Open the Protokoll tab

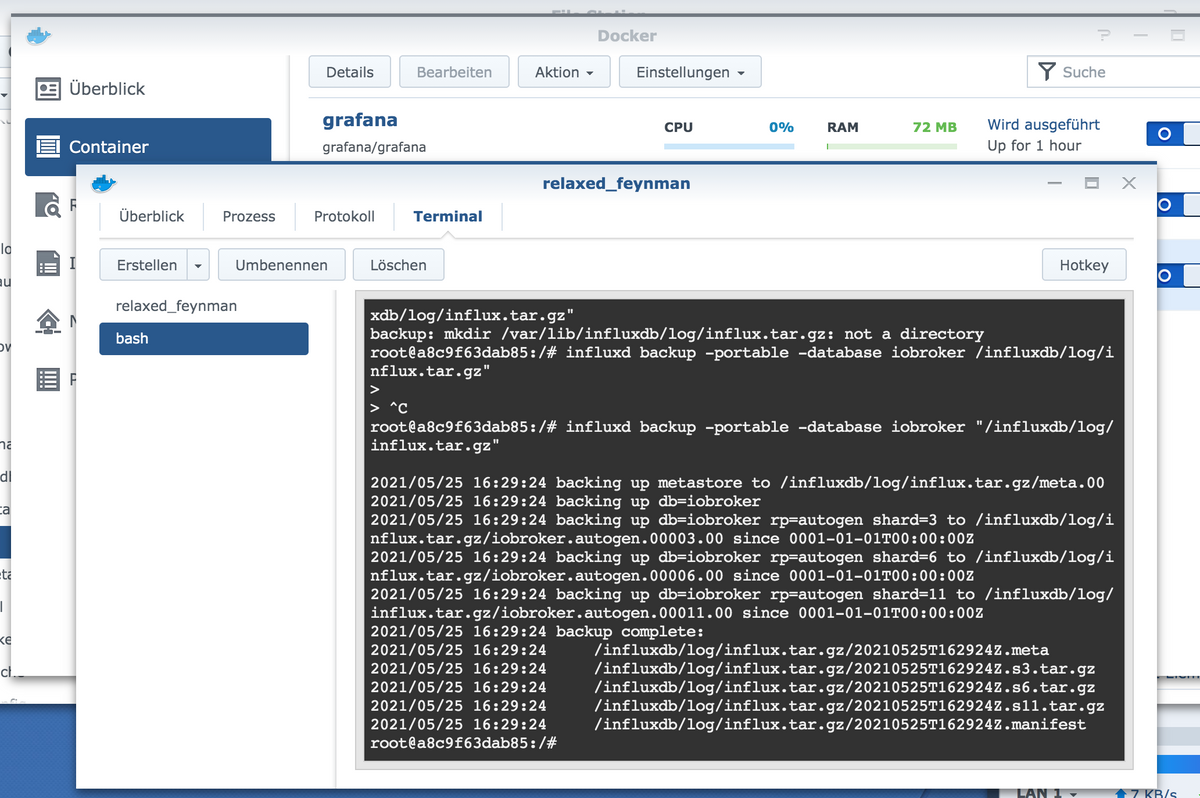point(344,216)
